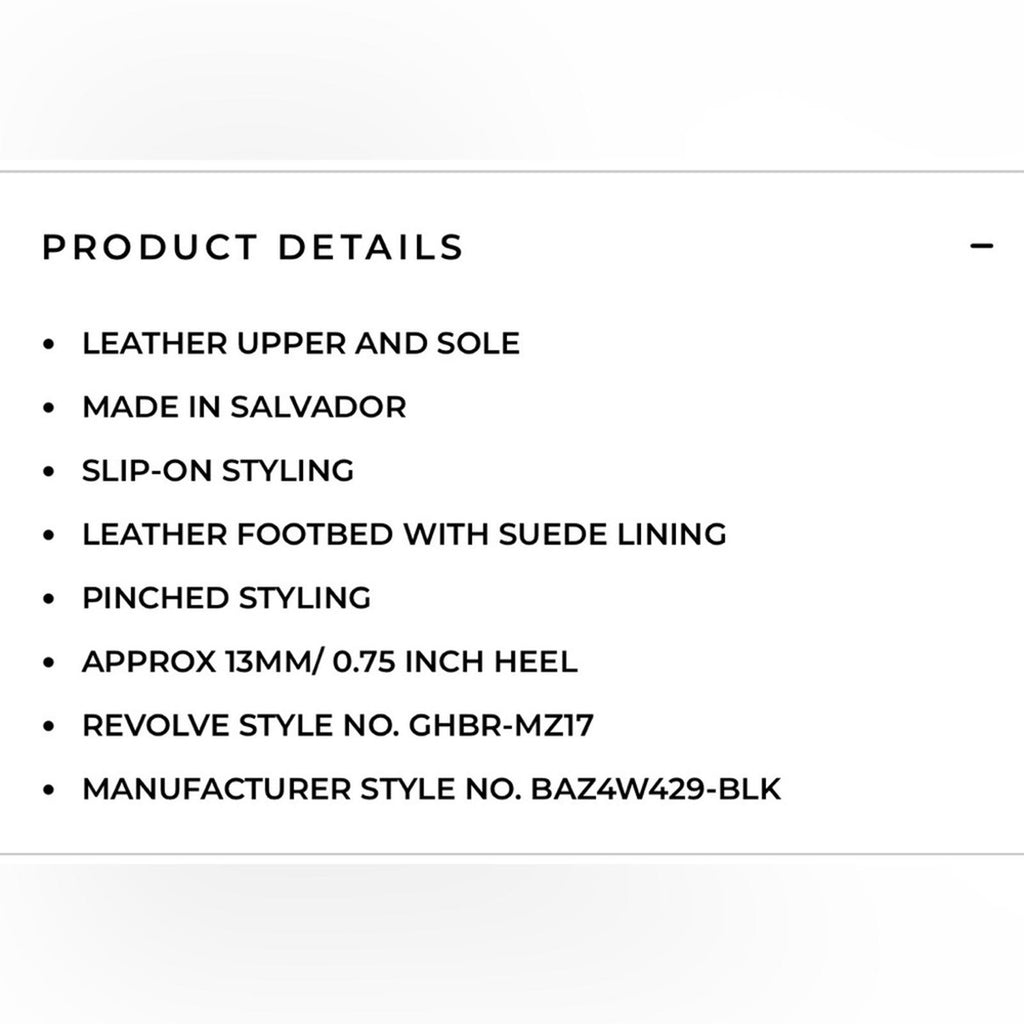The width and height of the screenshot is (1024, 1024).
Task: Click the bullet before 'Approx 13MM' line
Action: click(x=49, y=663)
